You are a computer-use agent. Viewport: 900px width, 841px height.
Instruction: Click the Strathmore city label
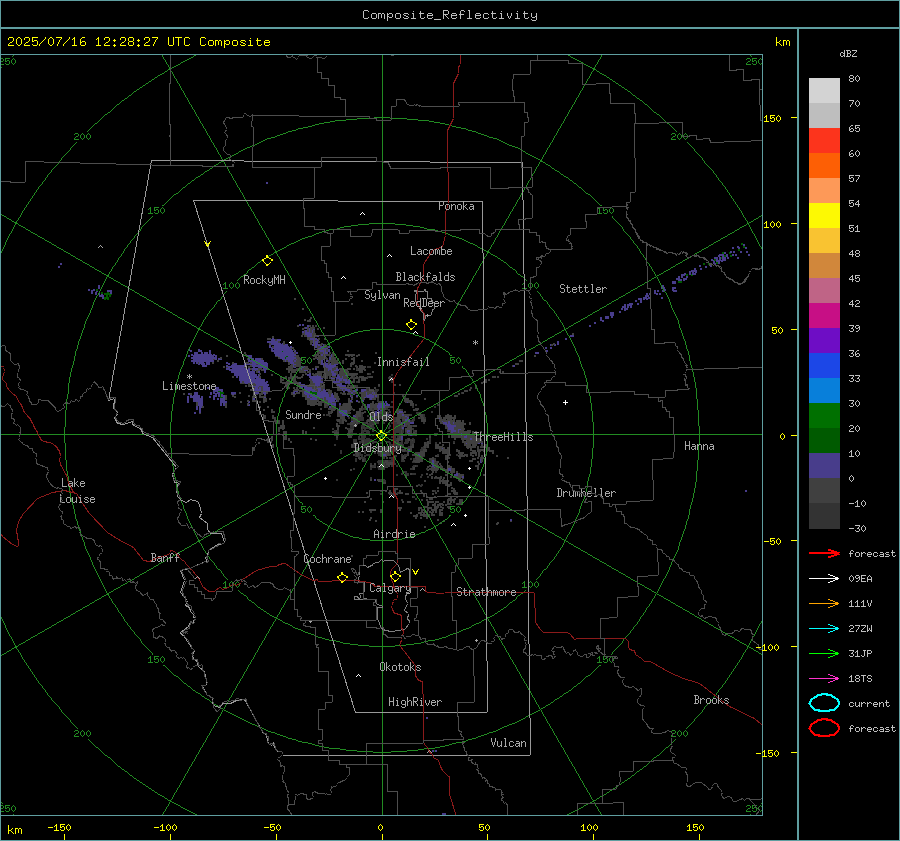pos(486,592)
